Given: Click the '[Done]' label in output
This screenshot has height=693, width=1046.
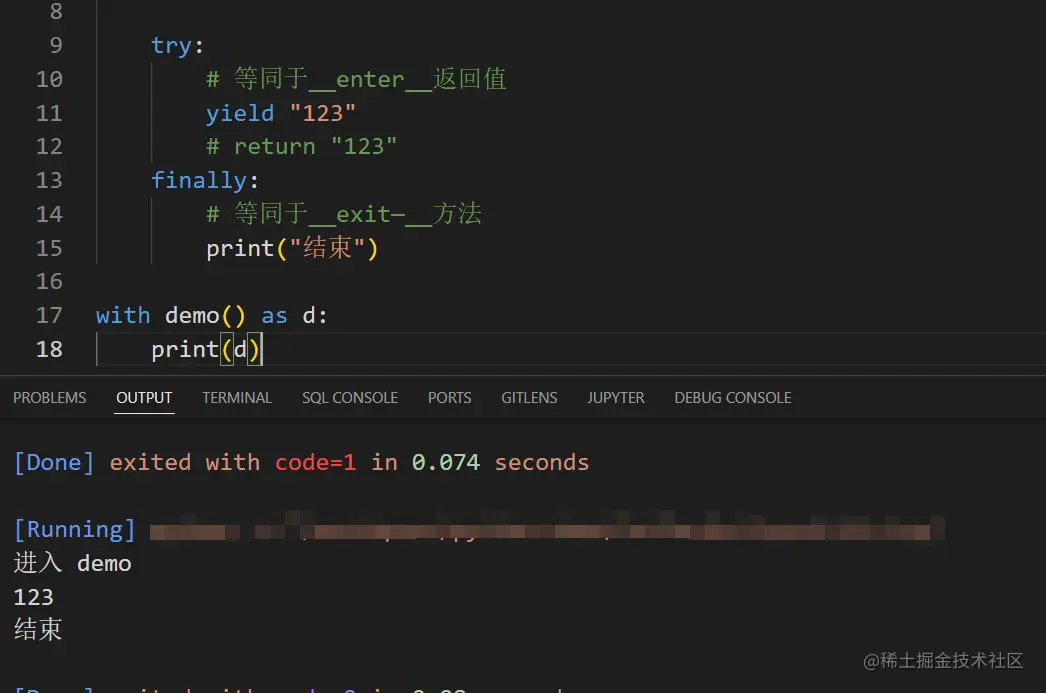Looking at the screenshot, I should click(54, 462).
